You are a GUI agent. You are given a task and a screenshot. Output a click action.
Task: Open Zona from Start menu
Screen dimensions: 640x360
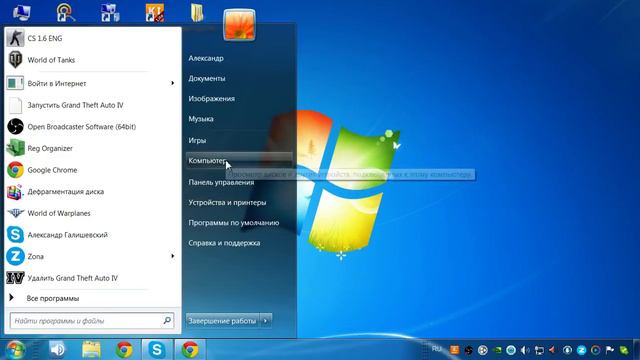[x=93, y=256]
